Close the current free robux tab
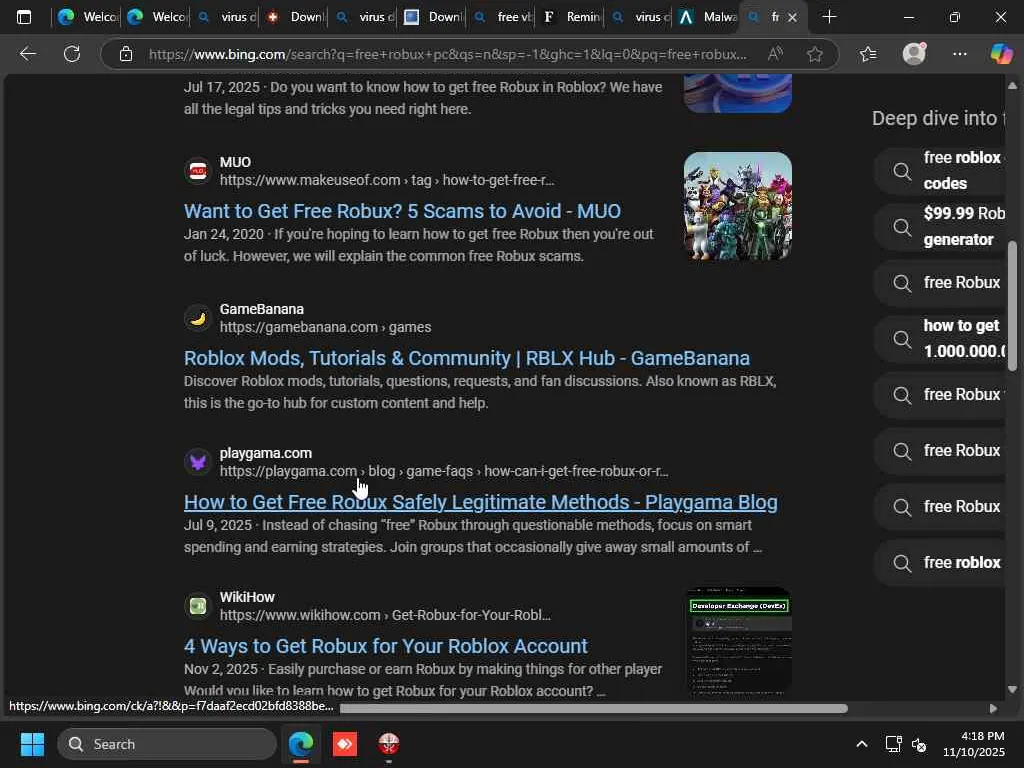Viewport: 1024px width, 768px height. coord(792,18)
